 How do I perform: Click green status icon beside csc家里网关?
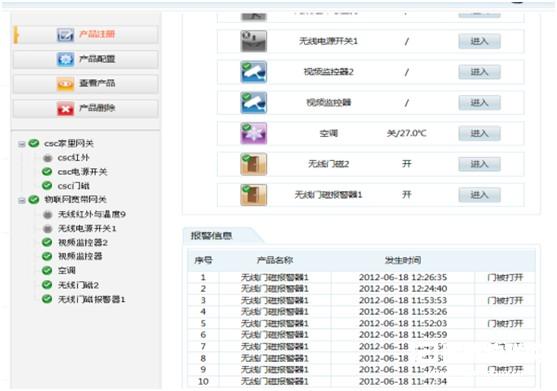click(x=34, y=143)
